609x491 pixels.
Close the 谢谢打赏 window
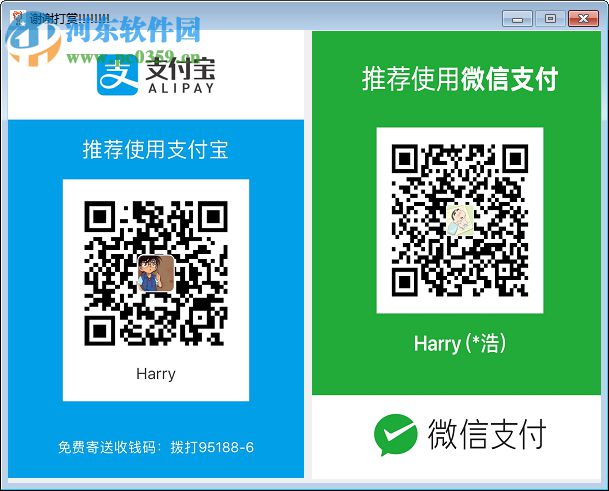(583, 19)
